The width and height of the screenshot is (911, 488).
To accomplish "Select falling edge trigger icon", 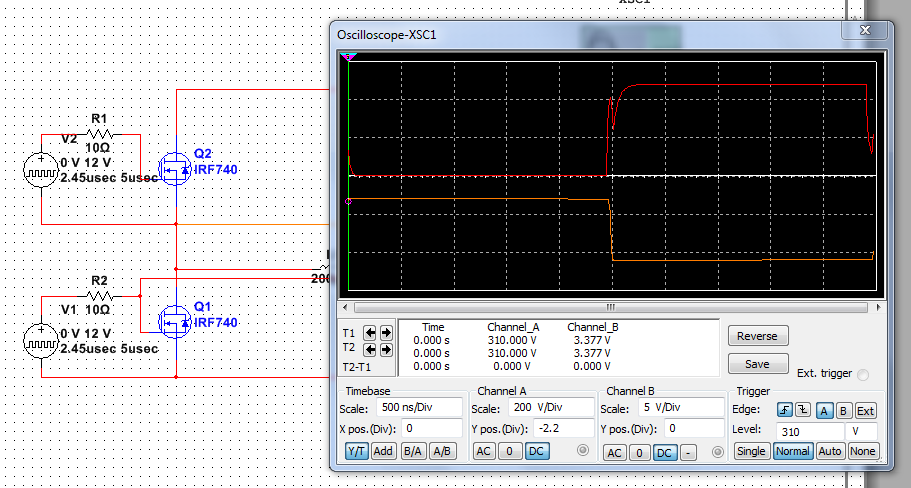I will [802, 410].
